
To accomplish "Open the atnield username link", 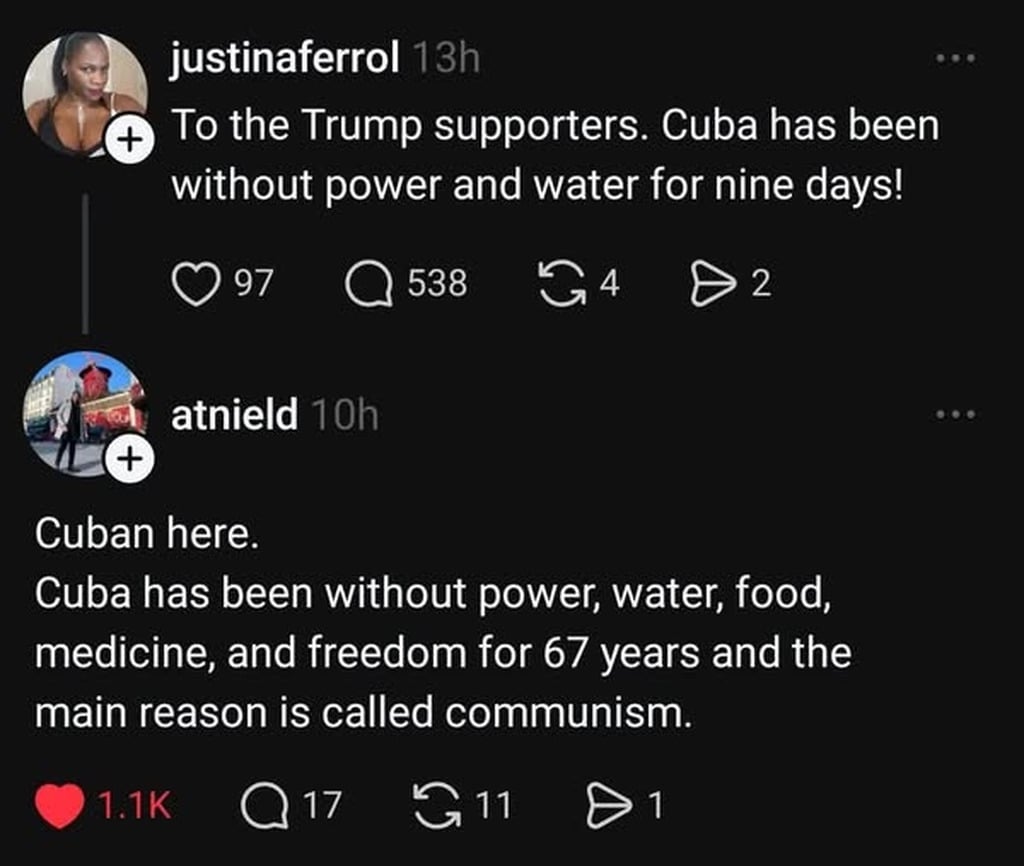I will 234,414.
